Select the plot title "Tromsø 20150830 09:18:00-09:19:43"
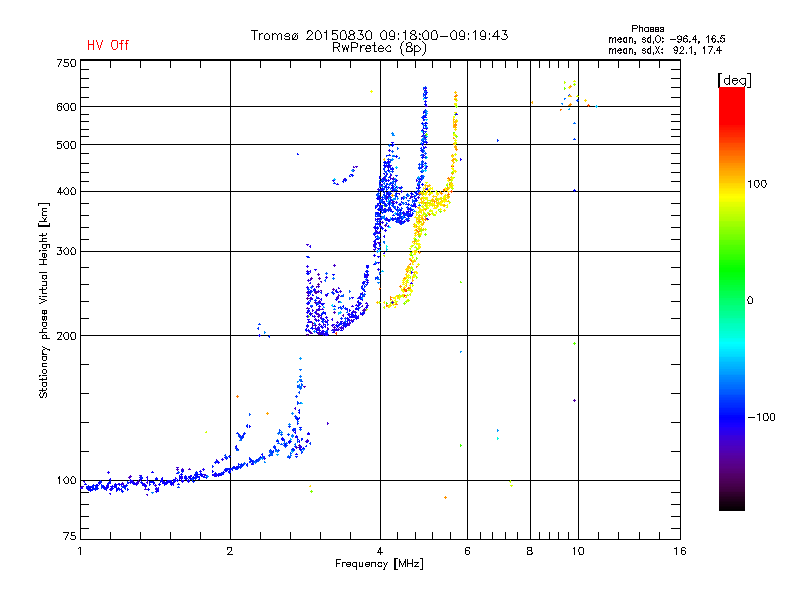This screenshot has width=800, height=600. [379, 35]
